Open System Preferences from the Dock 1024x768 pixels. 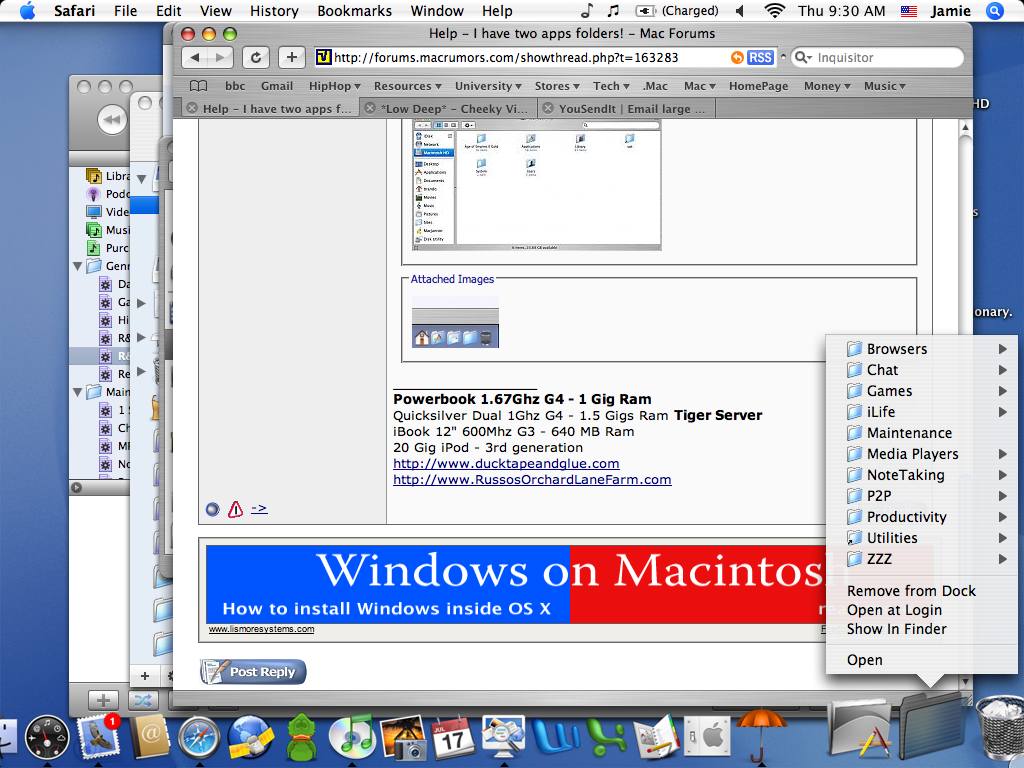click(x=707, y=738)
